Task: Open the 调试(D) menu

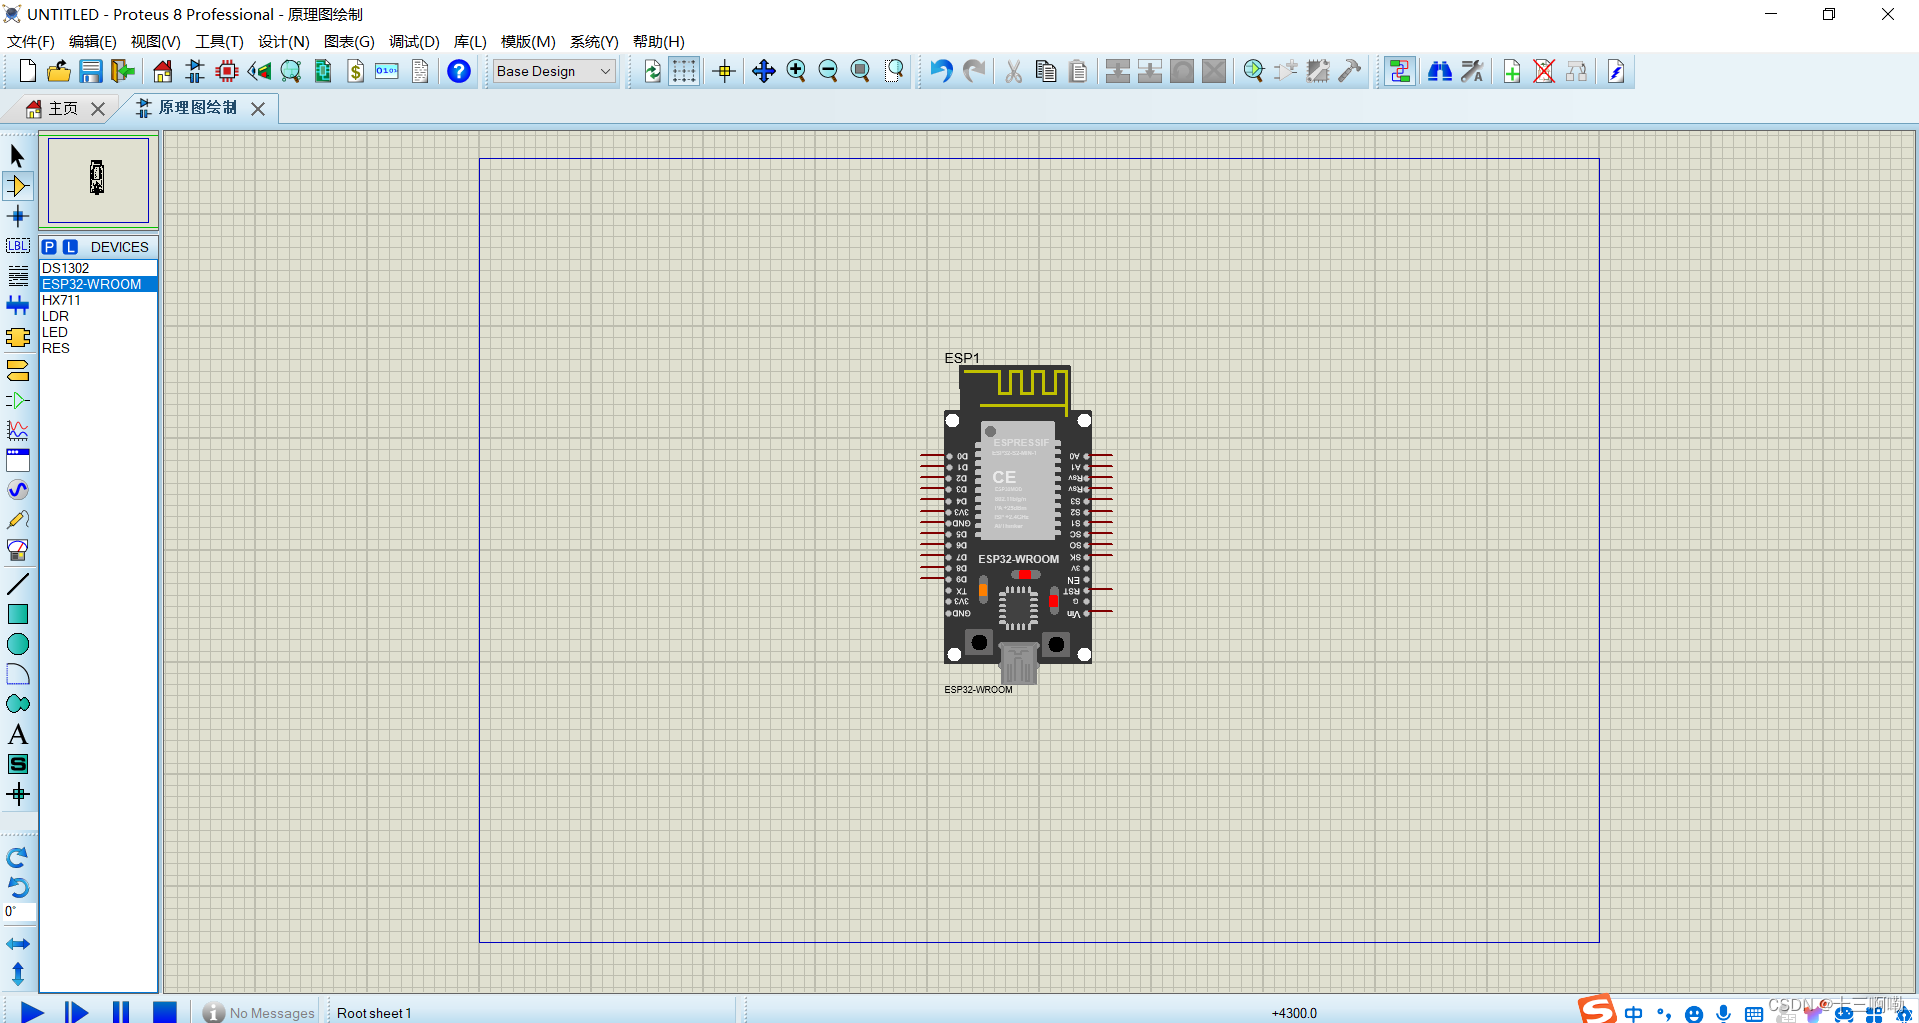Action: (x=414, y=42)
